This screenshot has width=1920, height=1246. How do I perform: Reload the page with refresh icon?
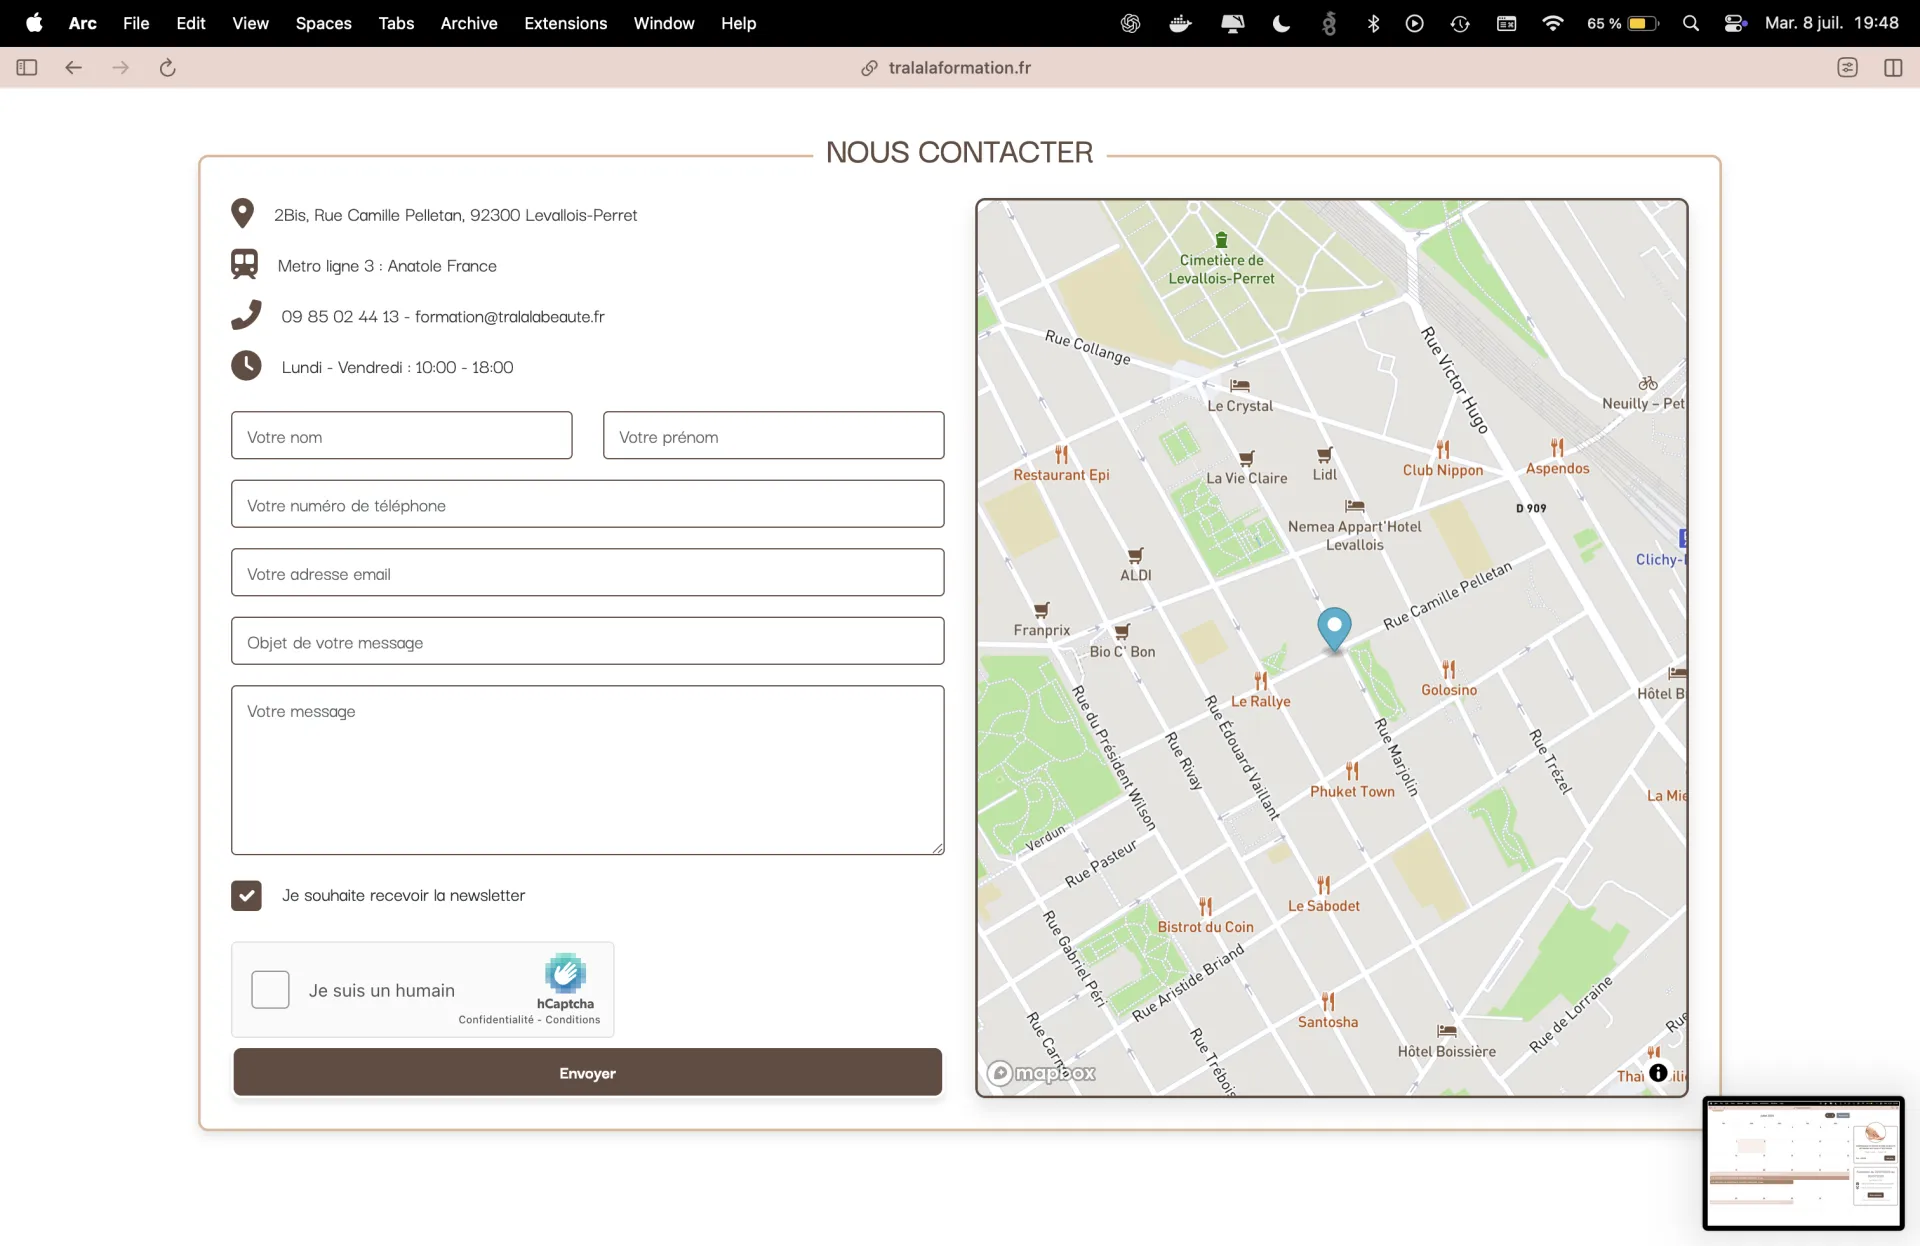pos(167,67)
